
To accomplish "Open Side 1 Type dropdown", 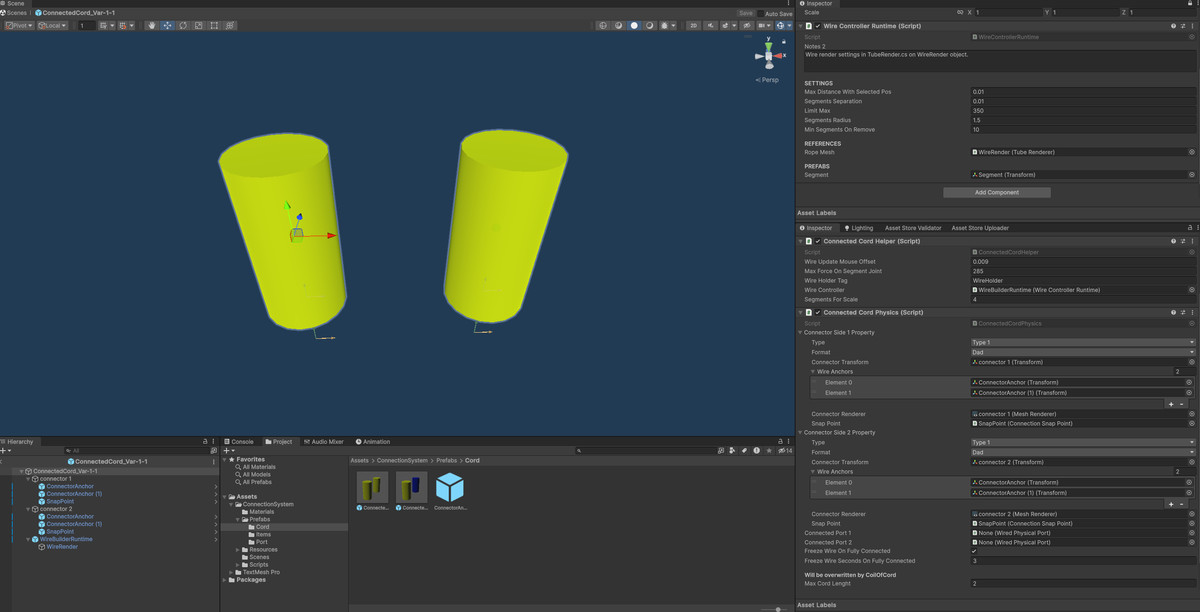I will [x=1083, y=342].
